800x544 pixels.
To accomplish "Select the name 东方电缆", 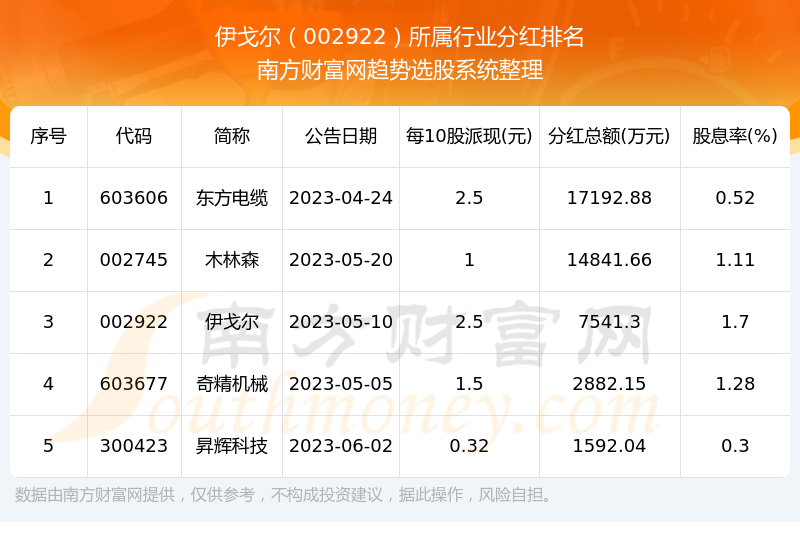I will pos(232,198).
